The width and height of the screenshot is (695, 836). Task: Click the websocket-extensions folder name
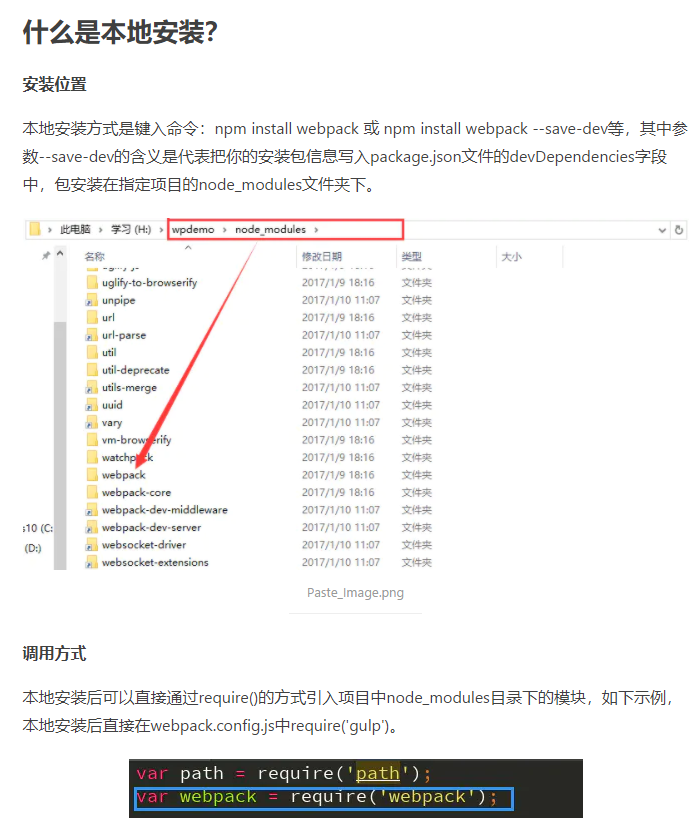click(155, 562)
